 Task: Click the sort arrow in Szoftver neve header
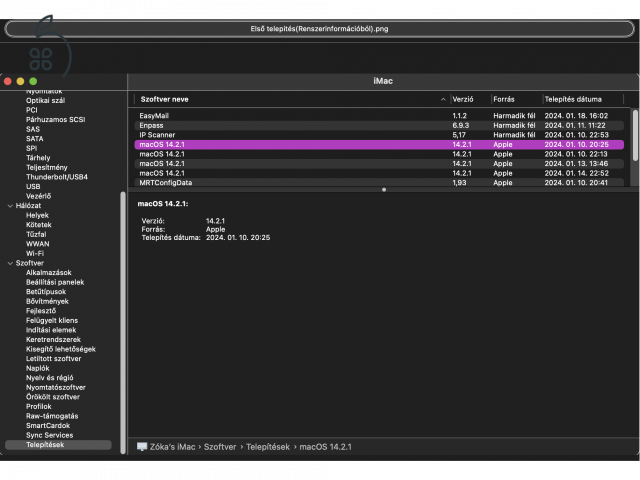pyautogui.click(x=443, y=99)
